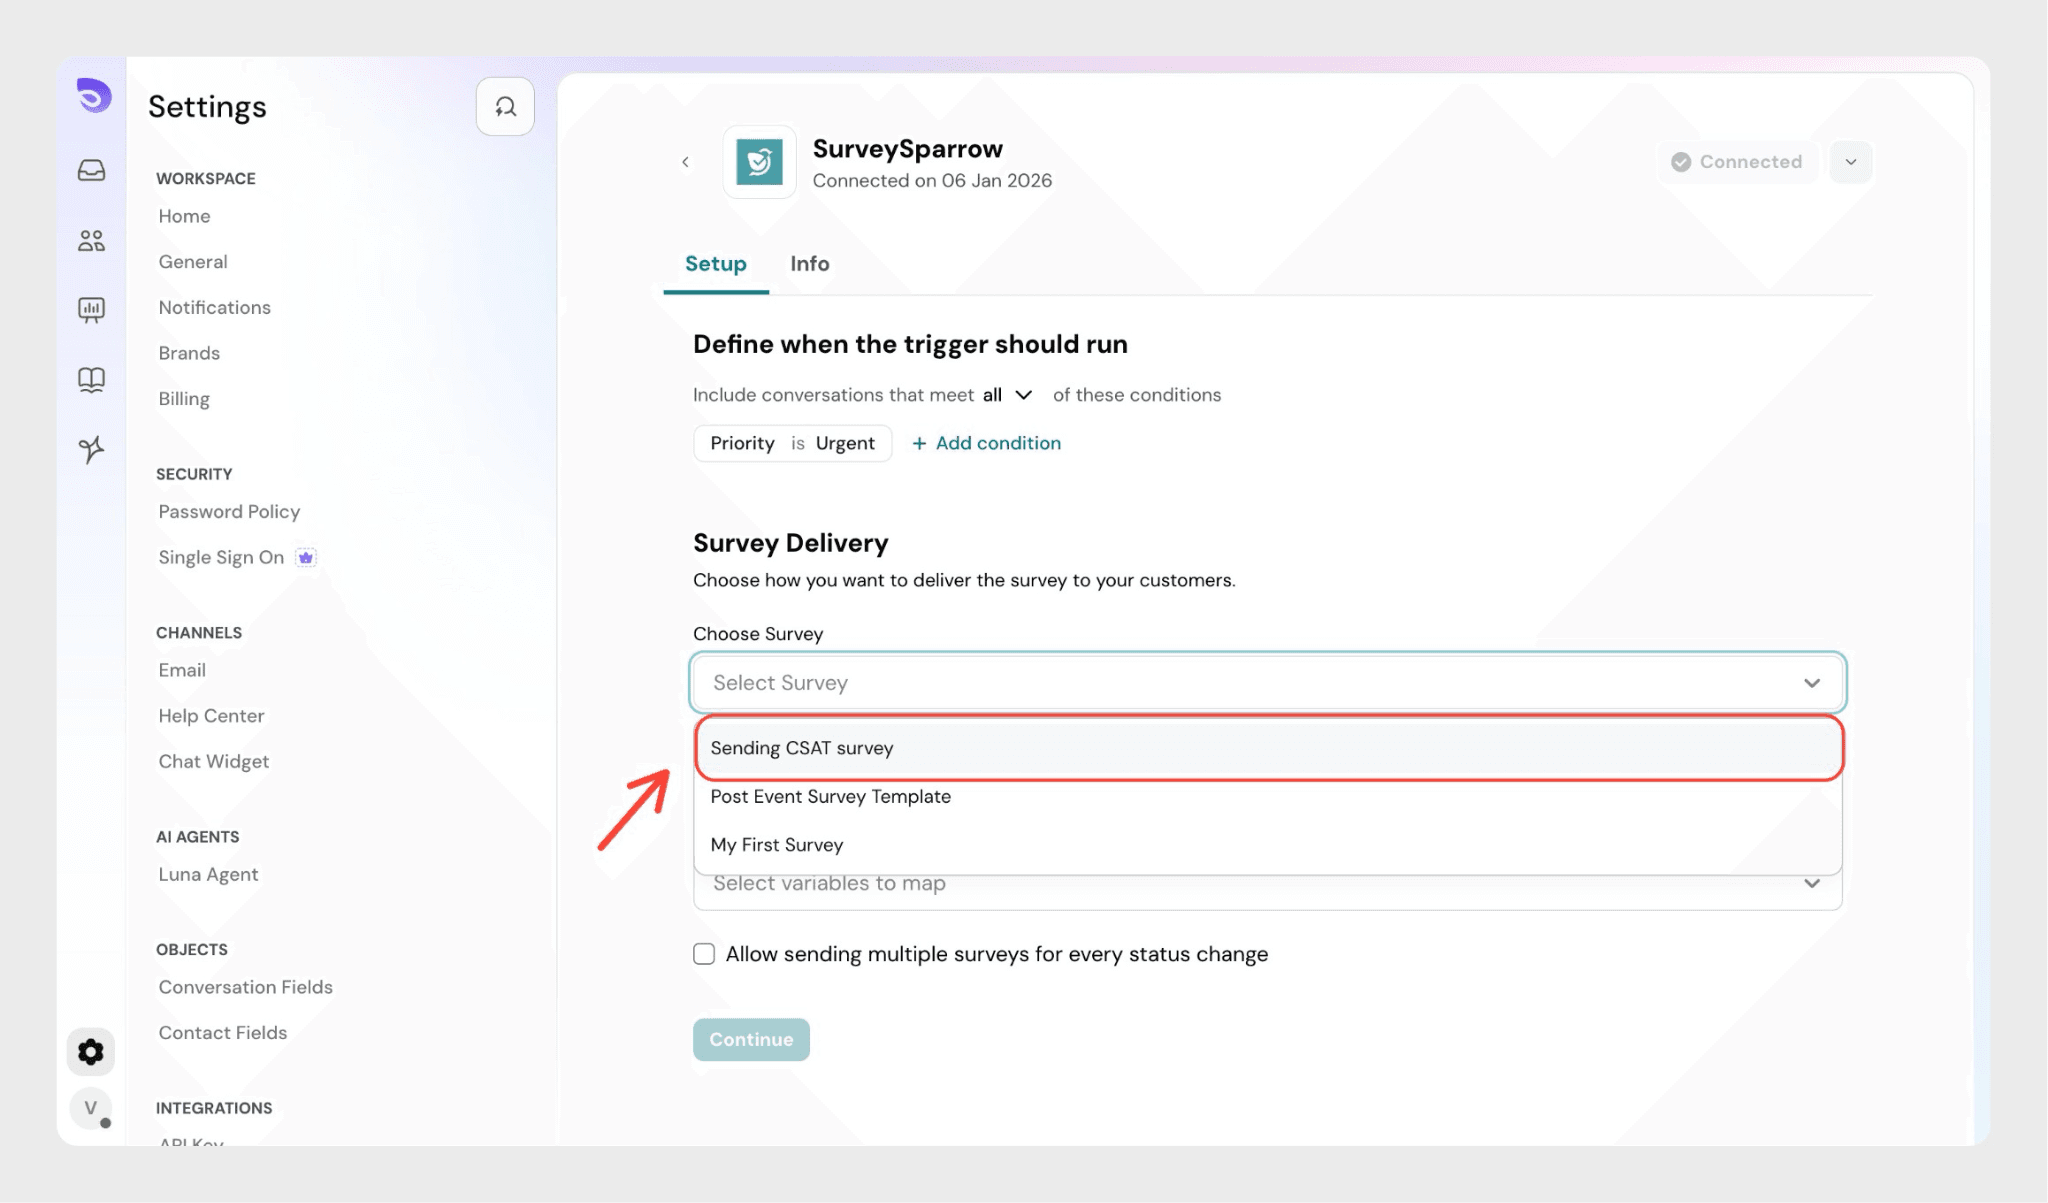This screenshot has height=1203, width=2048.
Task: Open the inbox icon in left sidebar
Action: point(91,171)
